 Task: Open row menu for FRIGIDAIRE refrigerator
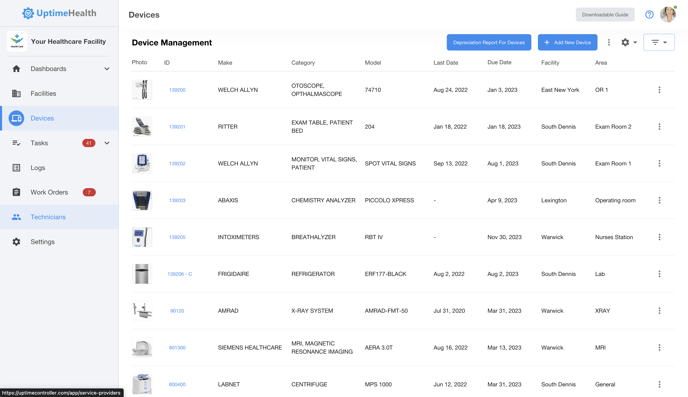click(x=659, y=274)
